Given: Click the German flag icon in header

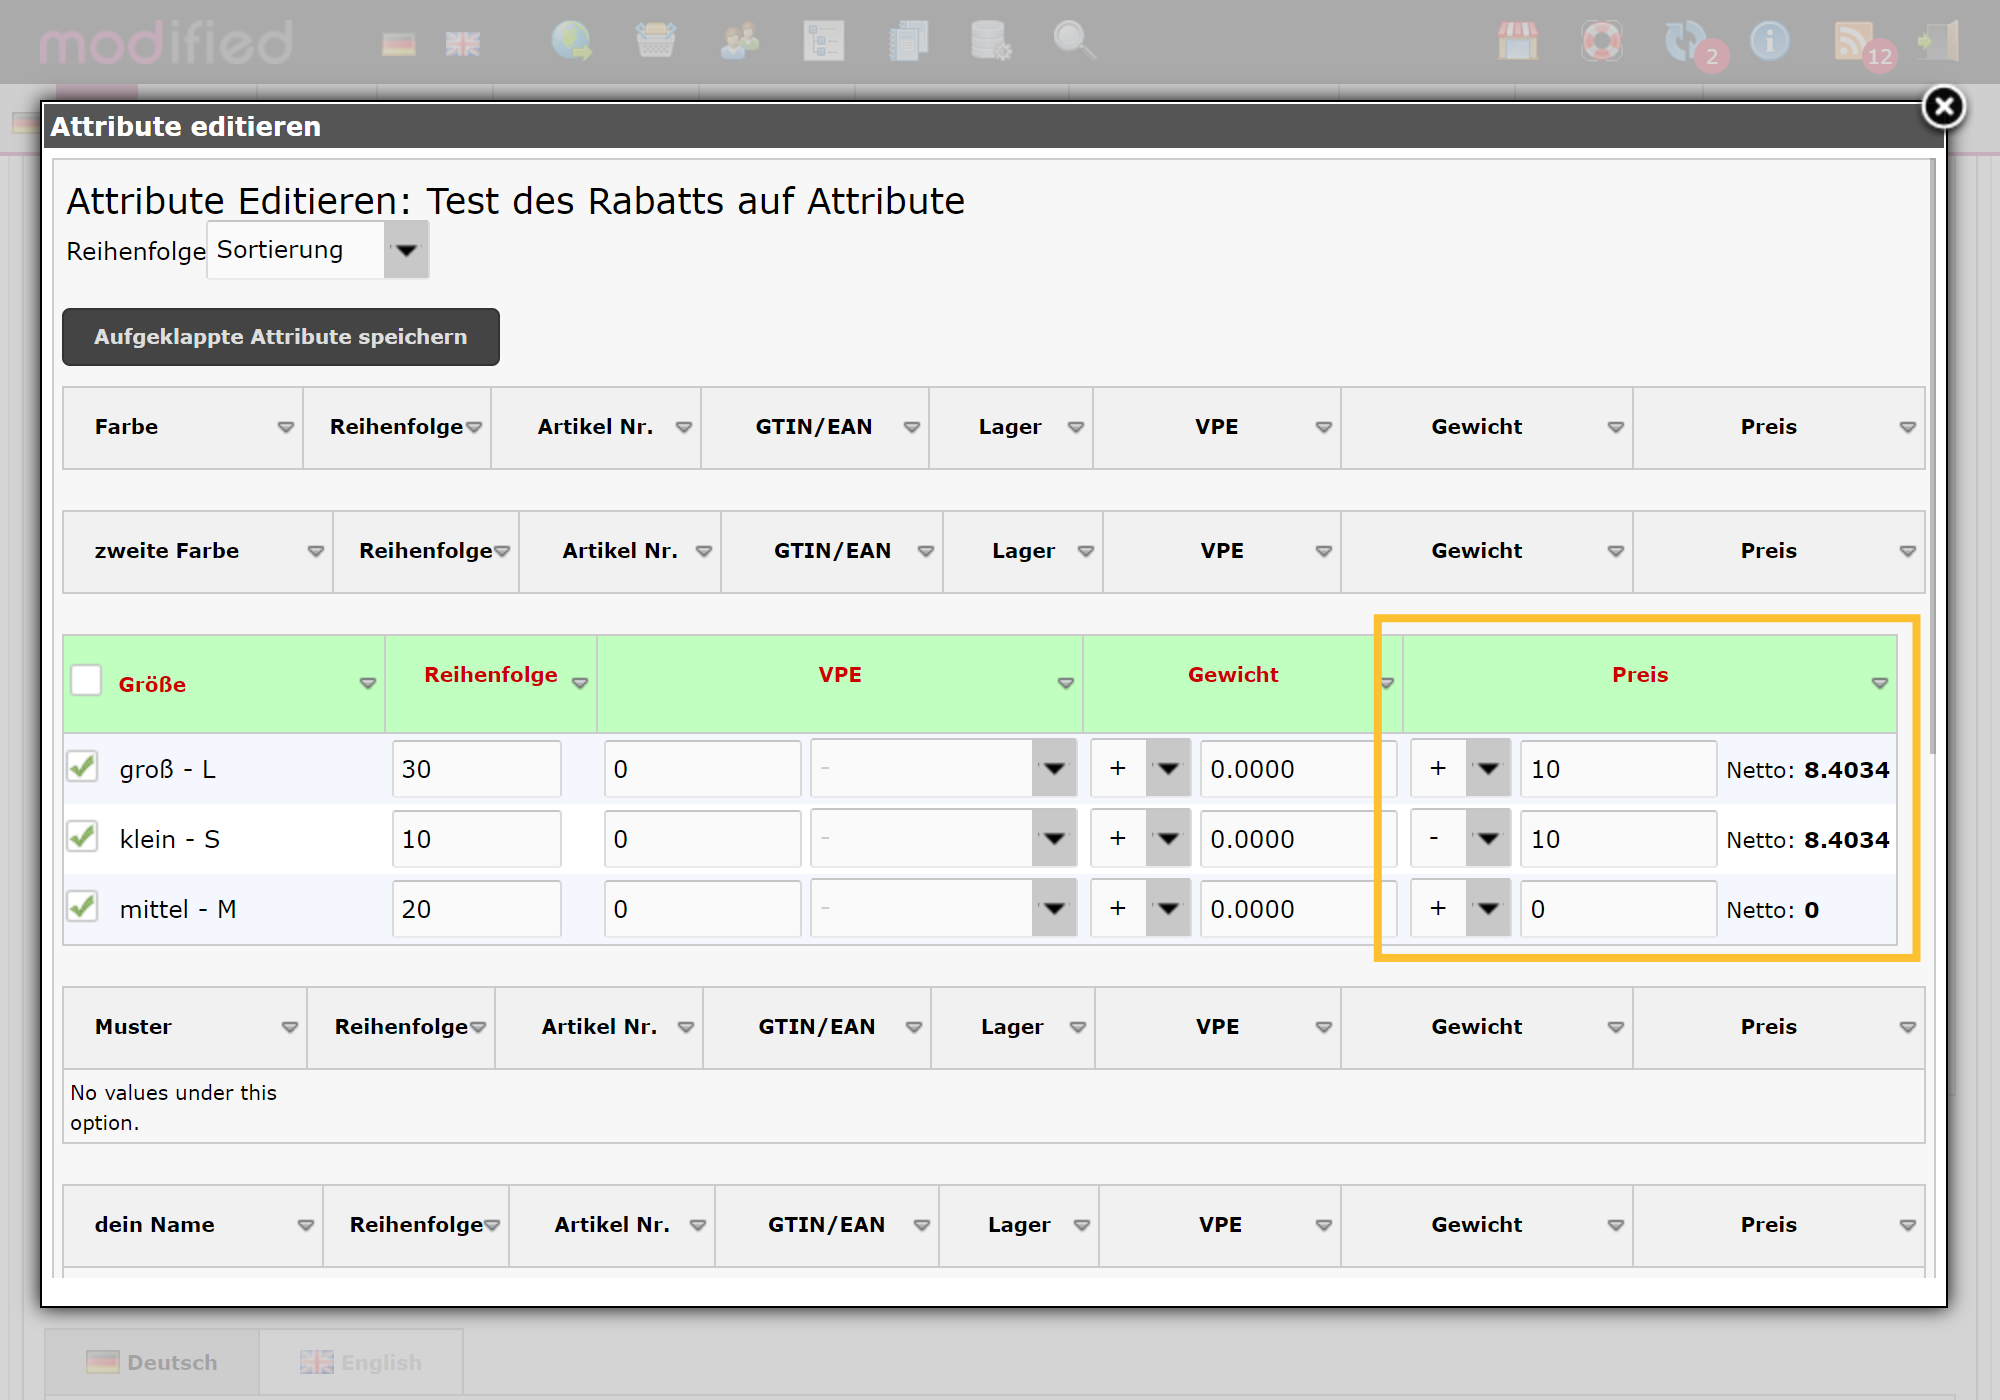Looking at the screenshot, I should [398, 44].
